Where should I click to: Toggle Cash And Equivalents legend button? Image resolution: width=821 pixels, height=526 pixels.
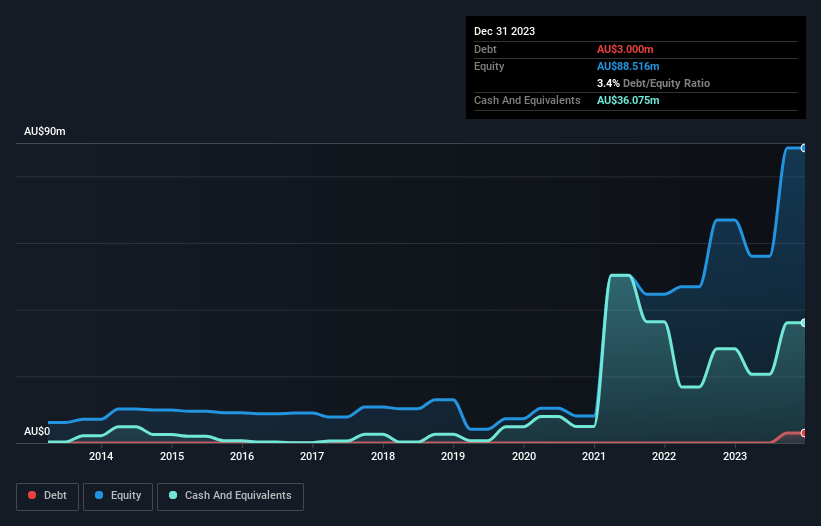point(230,496)
